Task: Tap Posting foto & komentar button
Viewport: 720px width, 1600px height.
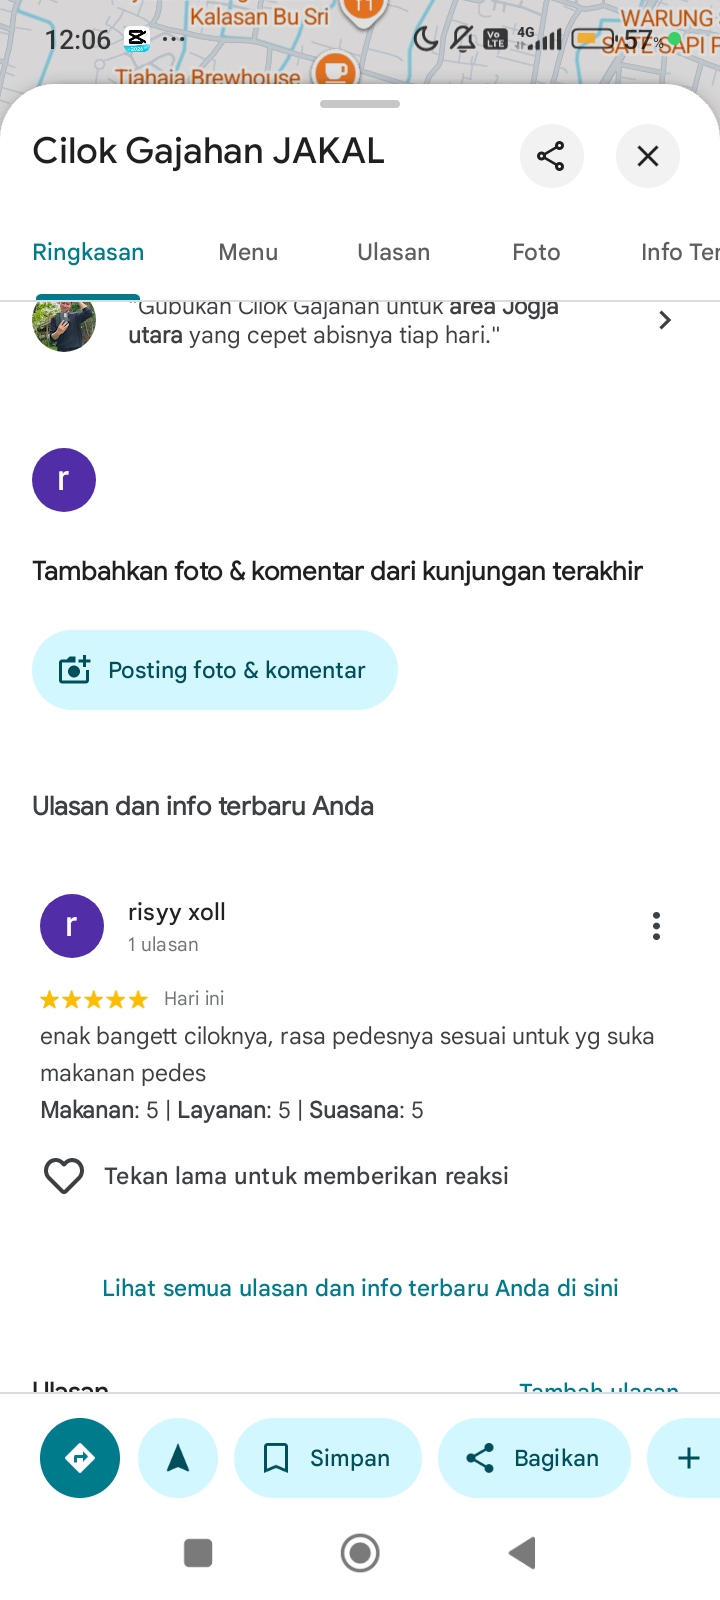Action: (x=215, y=670)
